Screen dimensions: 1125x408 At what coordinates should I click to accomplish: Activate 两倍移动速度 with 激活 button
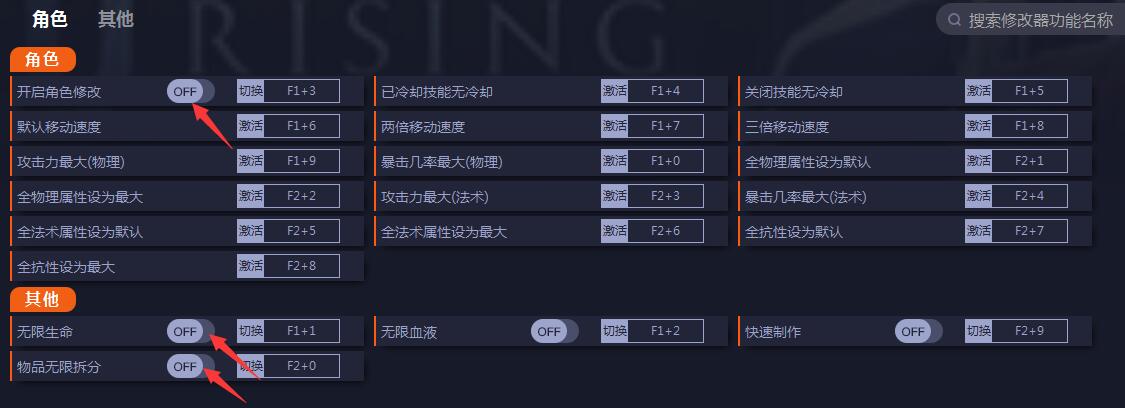coord(614,127)
